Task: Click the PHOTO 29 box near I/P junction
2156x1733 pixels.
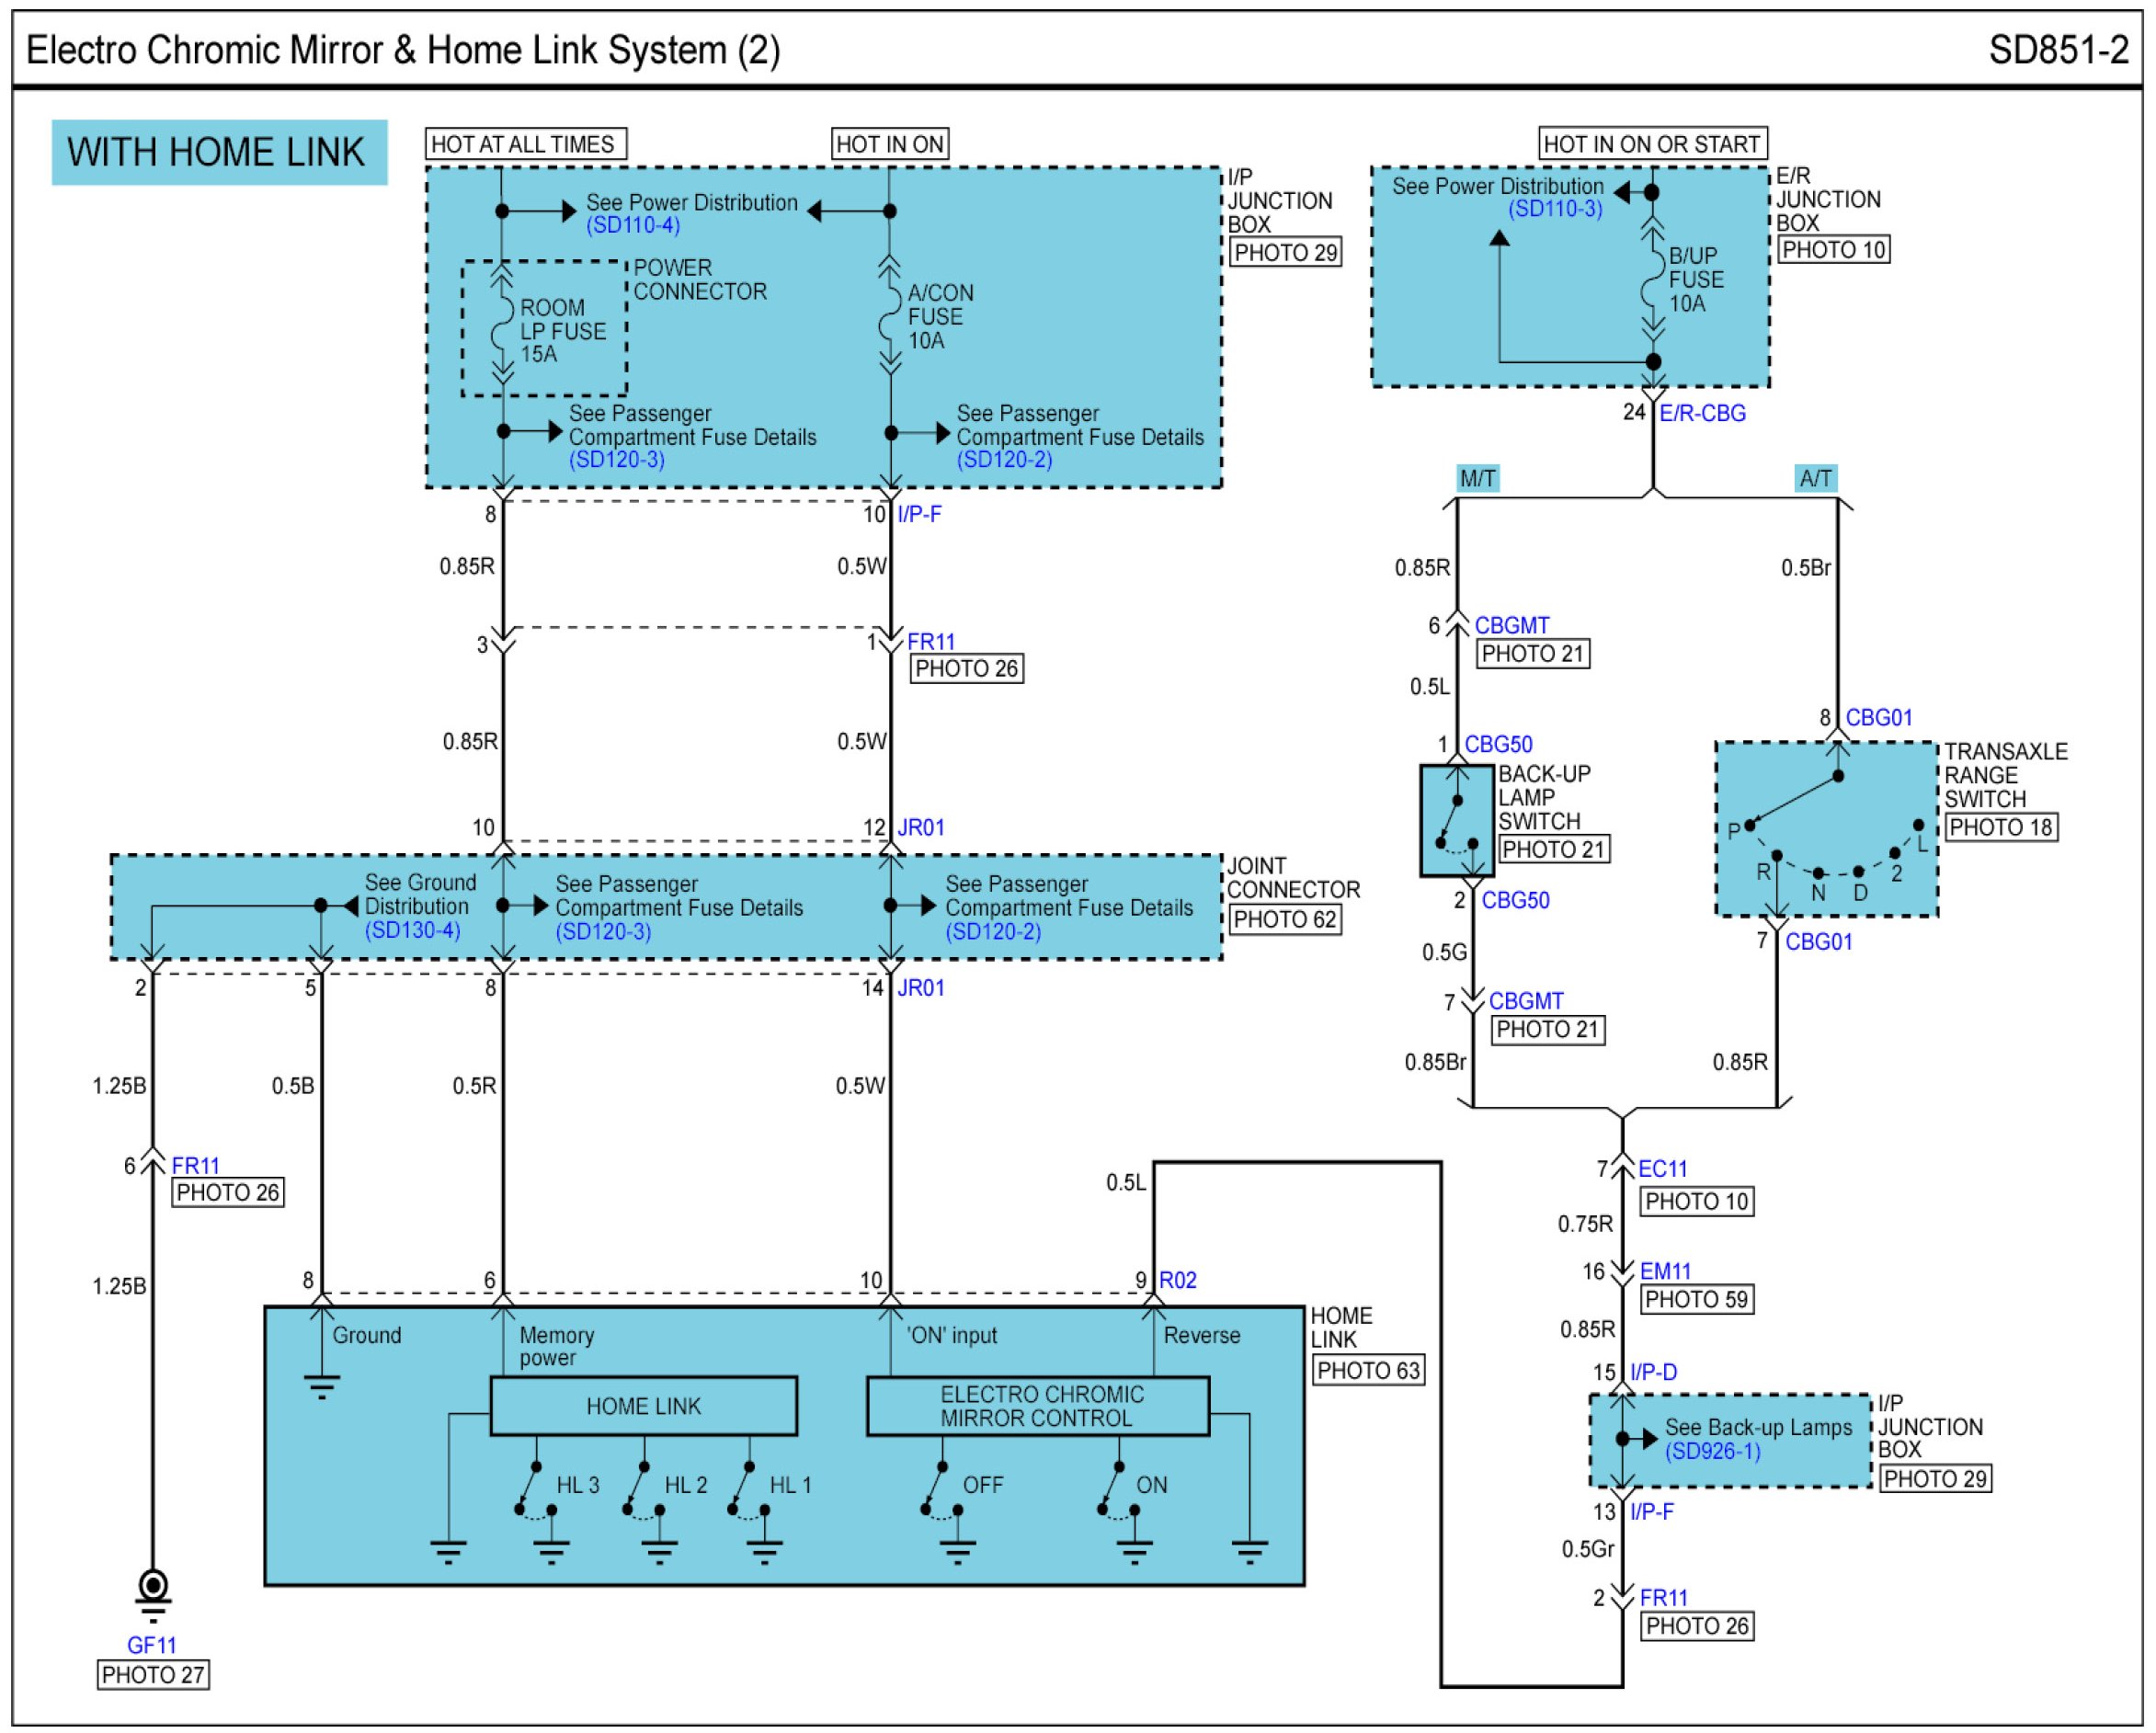Action: [1285, 253]
